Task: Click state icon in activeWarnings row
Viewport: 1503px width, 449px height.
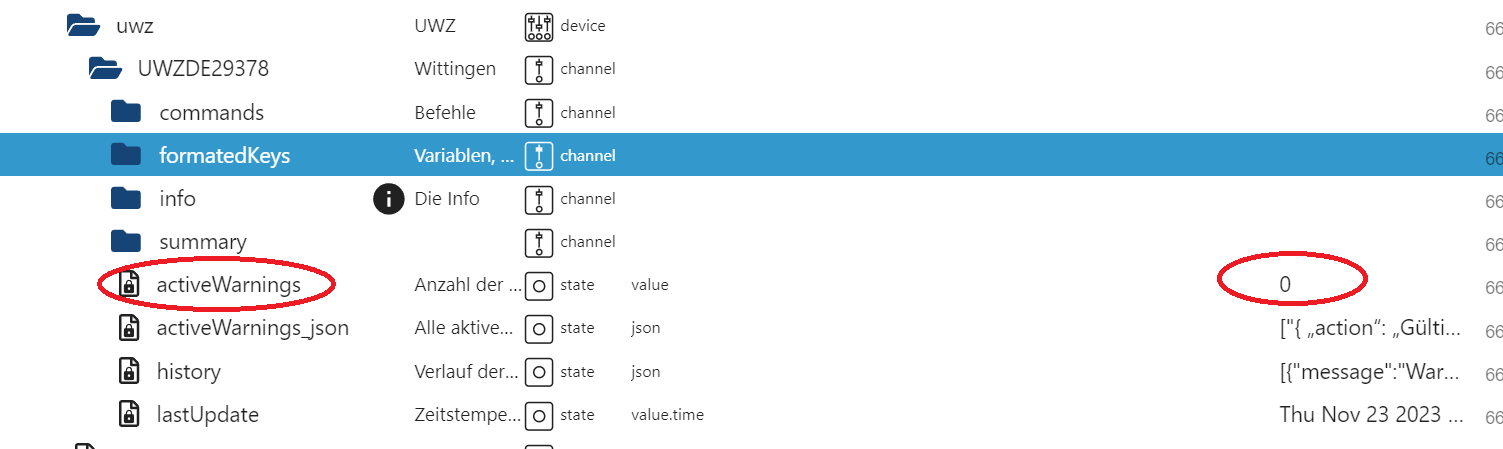Action: coord(539,285)
